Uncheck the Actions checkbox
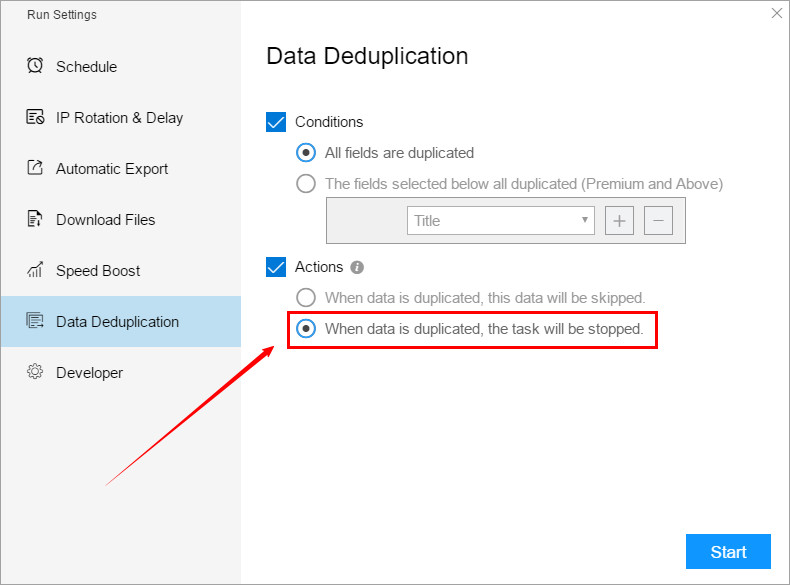This screenshot has width=790, height=585. pos(276,267)
